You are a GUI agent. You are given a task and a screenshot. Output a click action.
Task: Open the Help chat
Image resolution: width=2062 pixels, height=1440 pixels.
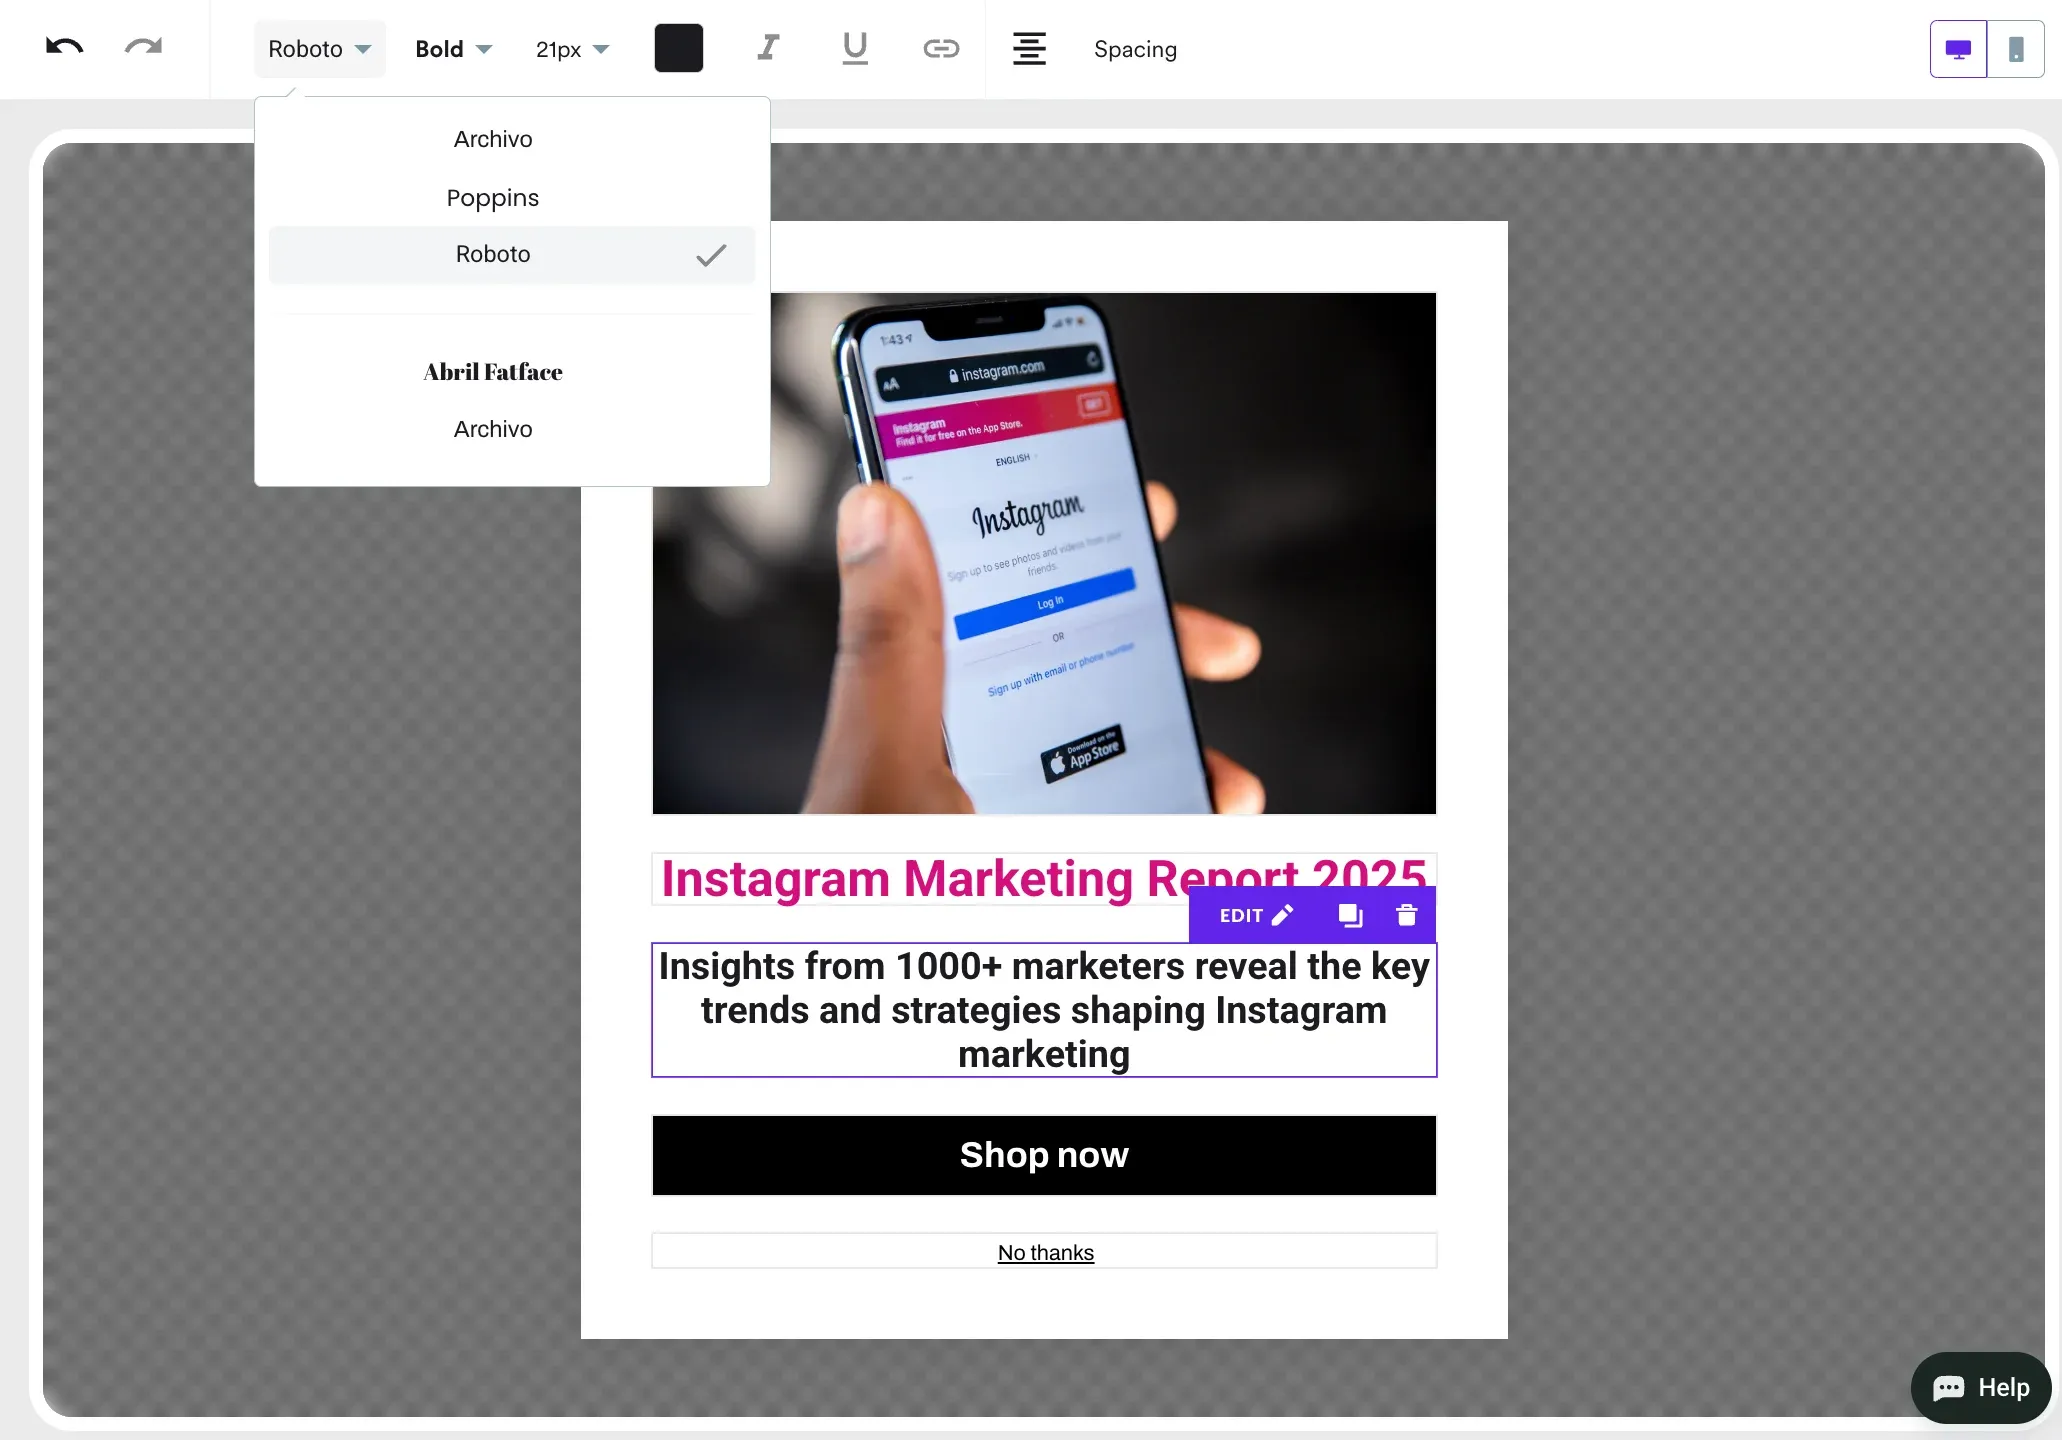pyautogui.click(x=1981, y=1387)
